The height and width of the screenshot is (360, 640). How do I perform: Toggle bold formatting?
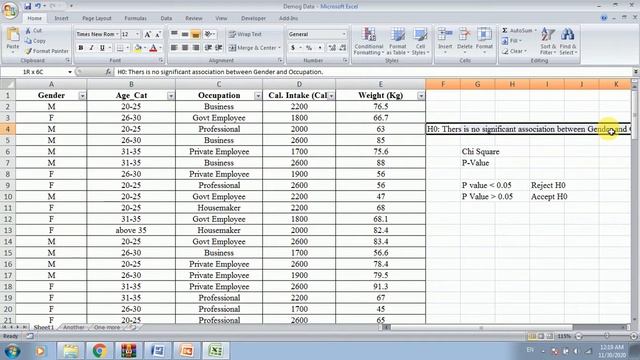click(81, 48)
